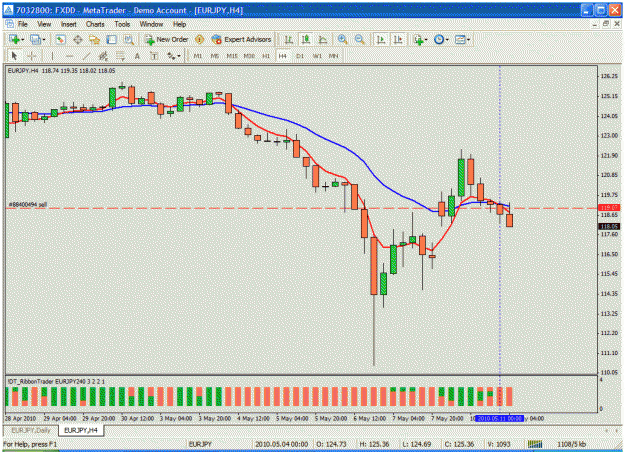Open the Window menu
The image size is (625, 452).
(151, 24)
